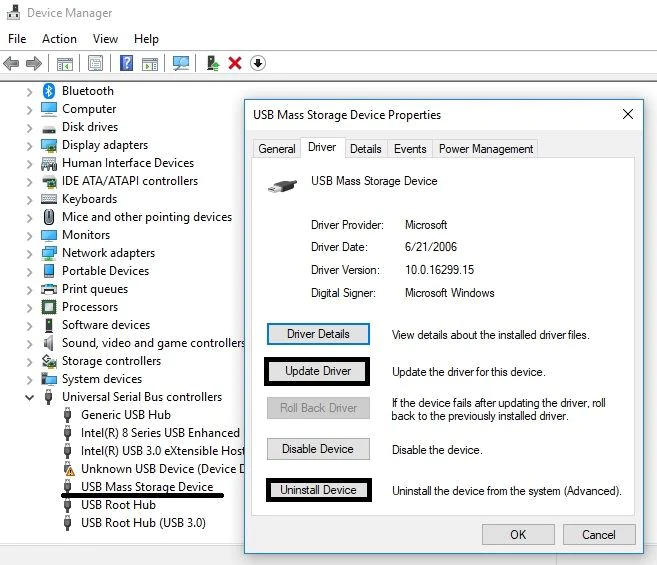The height and width of the screenshot is (565, 657).
Task: Toggle the action pane toolbar icon
Action: (x=150, y=64)
